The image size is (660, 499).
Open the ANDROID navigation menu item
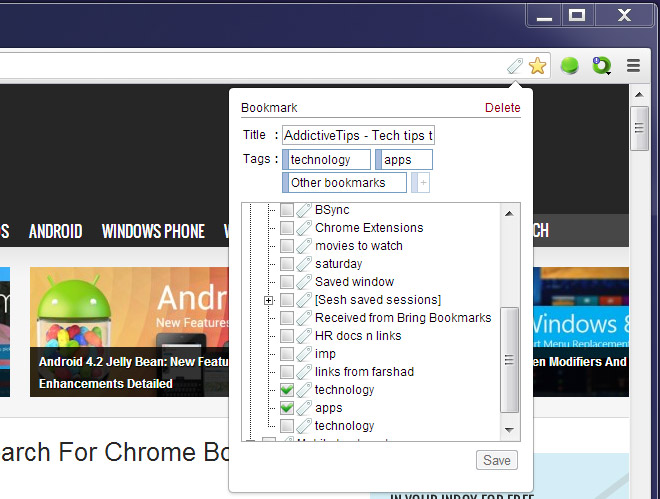pos(56,231)
